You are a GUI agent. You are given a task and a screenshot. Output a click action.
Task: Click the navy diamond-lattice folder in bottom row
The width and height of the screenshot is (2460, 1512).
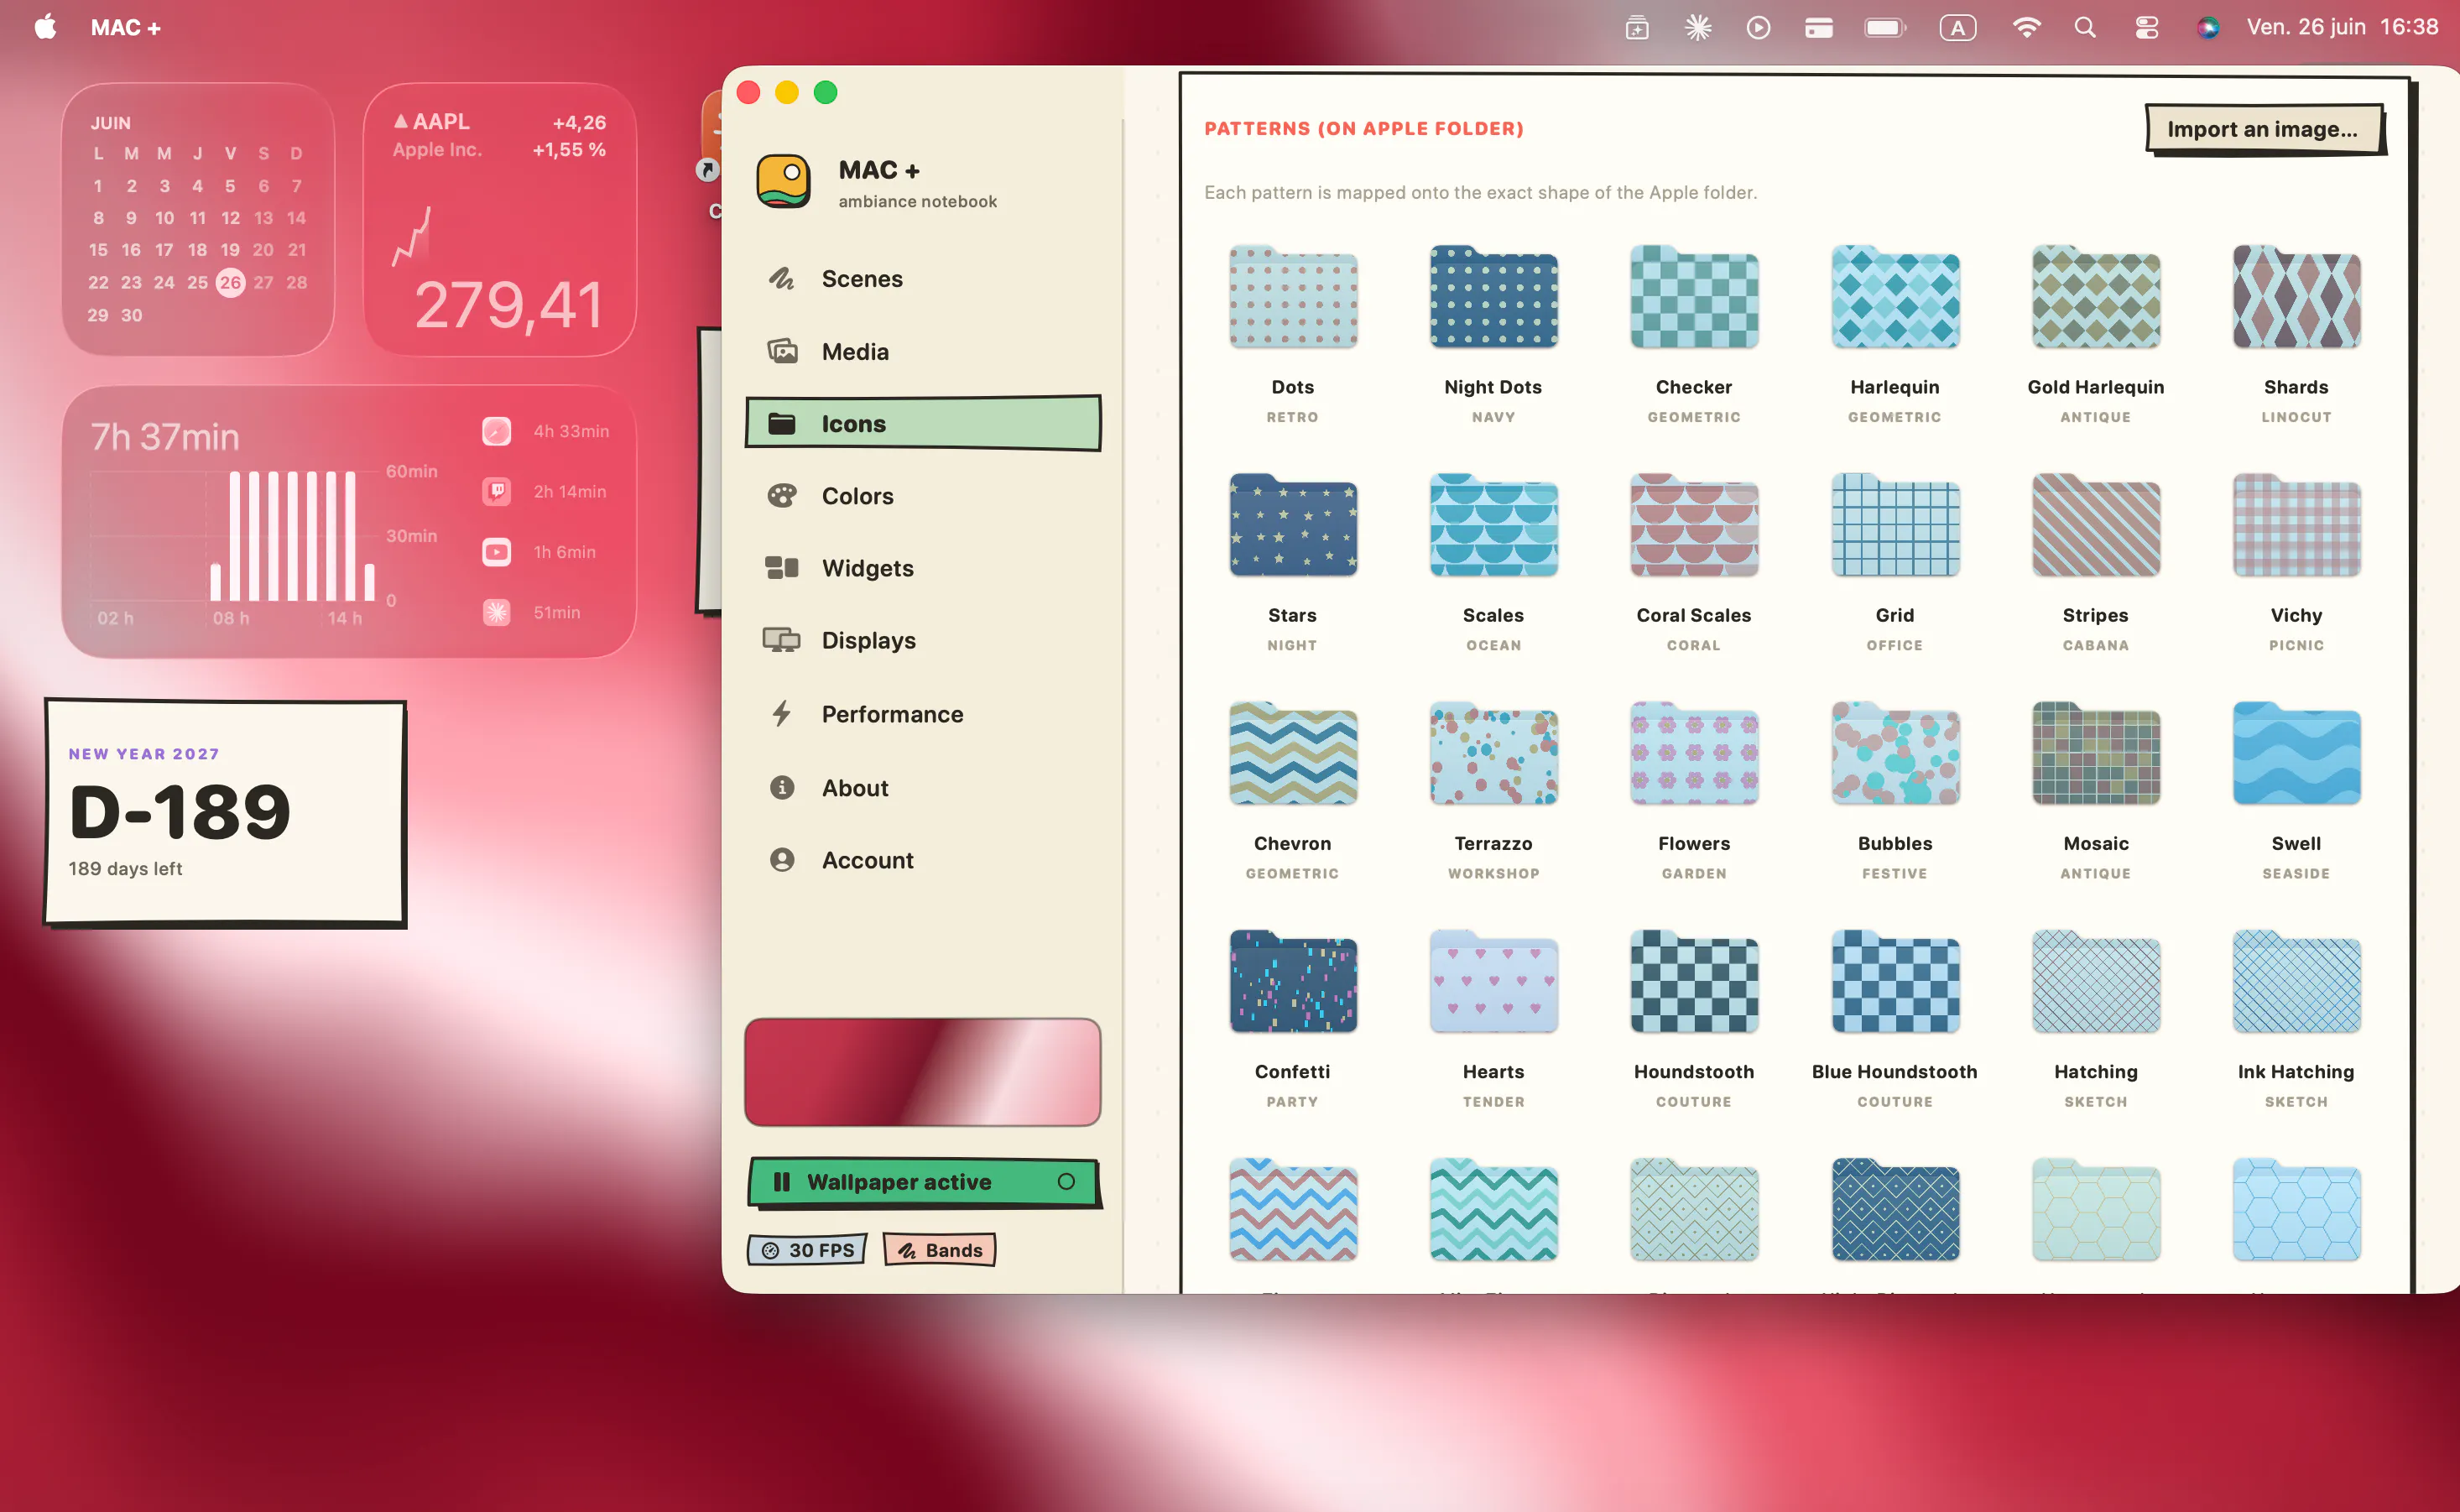pos(1895,1209)
